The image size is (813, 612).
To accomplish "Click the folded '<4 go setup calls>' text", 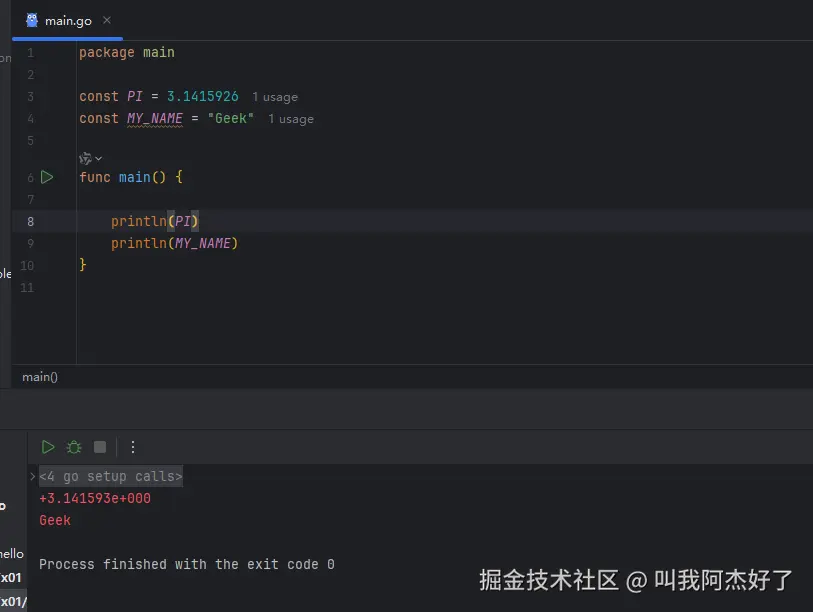I will tap(111, 477).
